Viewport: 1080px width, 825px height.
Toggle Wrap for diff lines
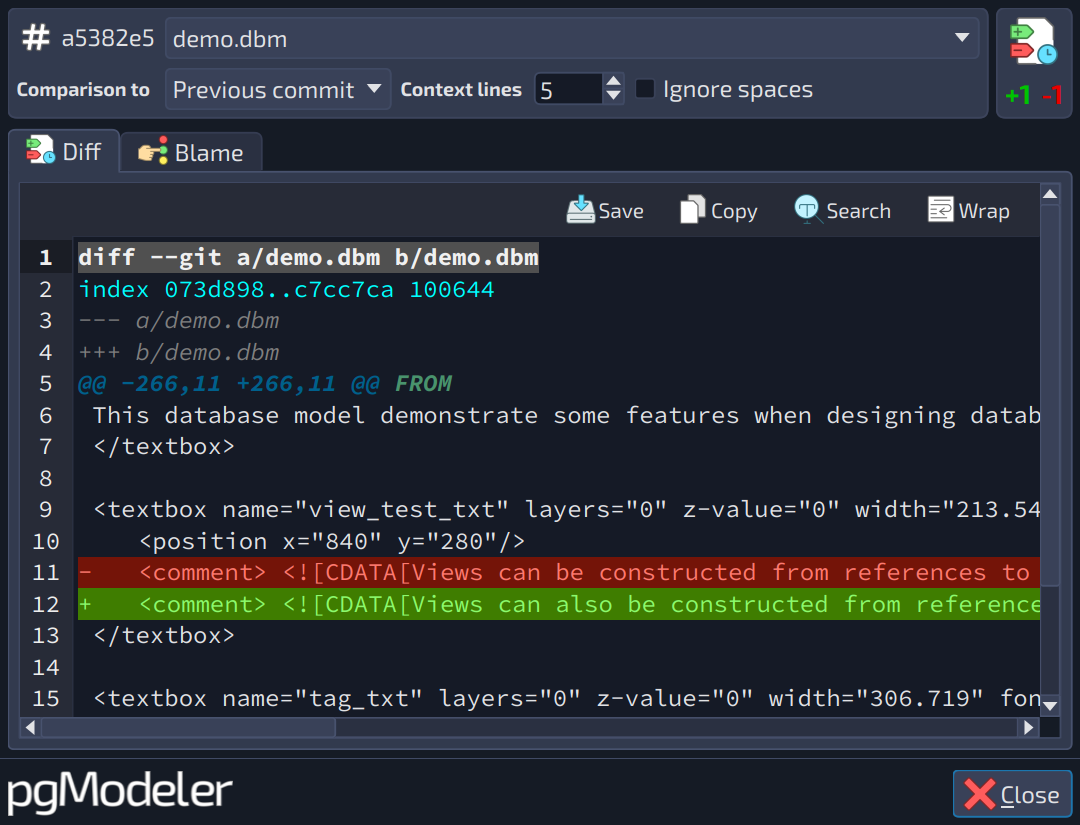pos(968,210)
